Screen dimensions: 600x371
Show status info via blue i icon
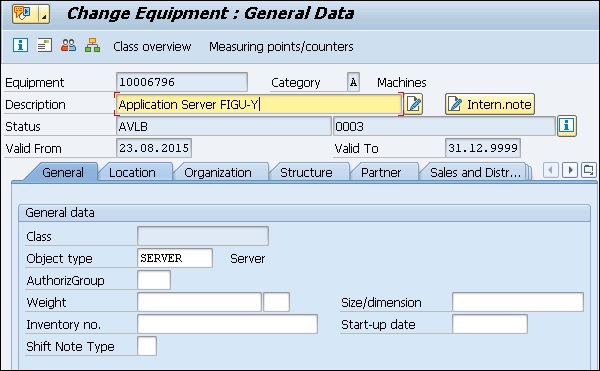coord(567,125)
